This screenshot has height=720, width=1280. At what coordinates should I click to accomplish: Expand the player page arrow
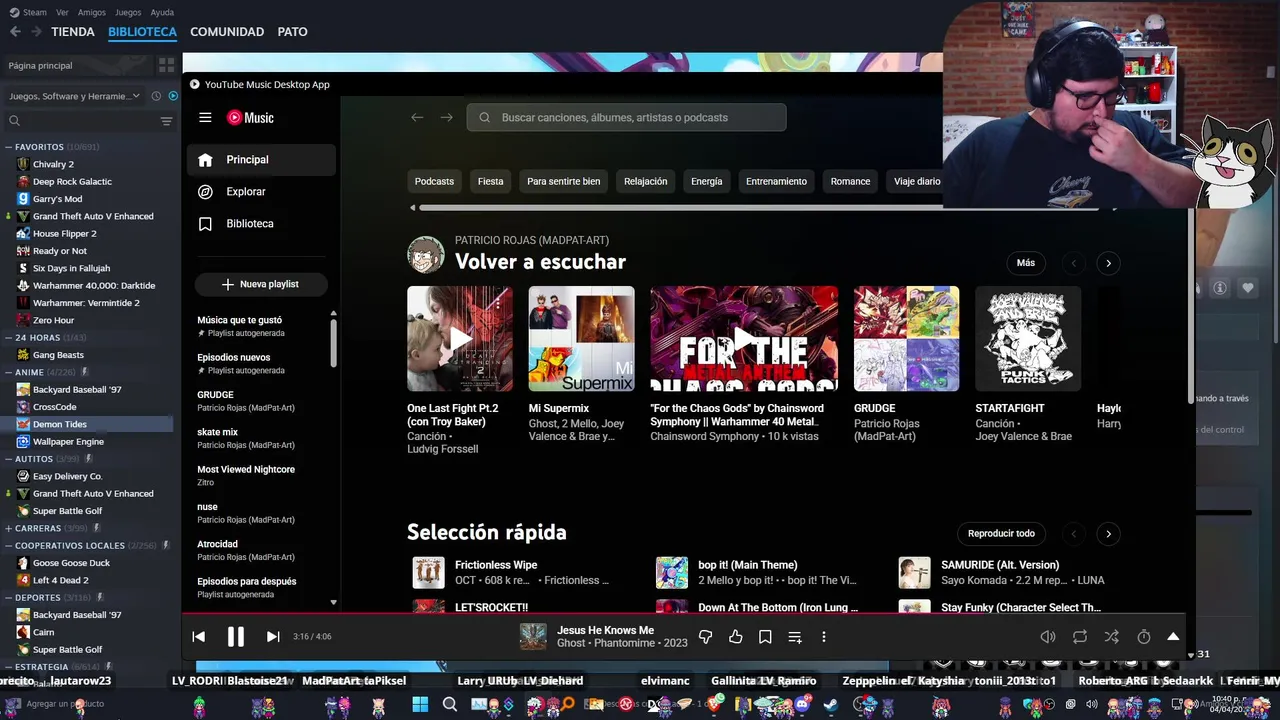point(1173,636)
